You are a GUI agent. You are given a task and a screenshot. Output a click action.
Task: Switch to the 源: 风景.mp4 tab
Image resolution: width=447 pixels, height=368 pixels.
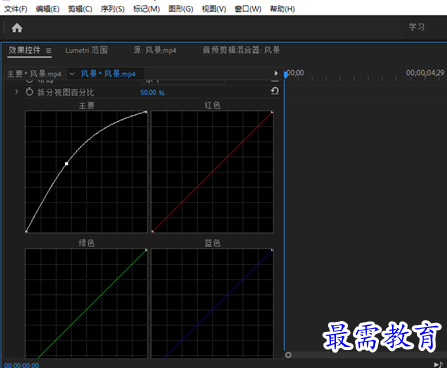pos(155,51)
